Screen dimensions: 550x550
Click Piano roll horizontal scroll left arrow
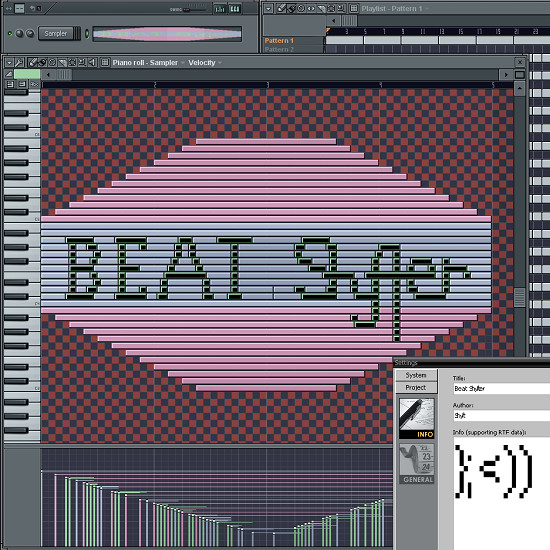pos(48,74)
